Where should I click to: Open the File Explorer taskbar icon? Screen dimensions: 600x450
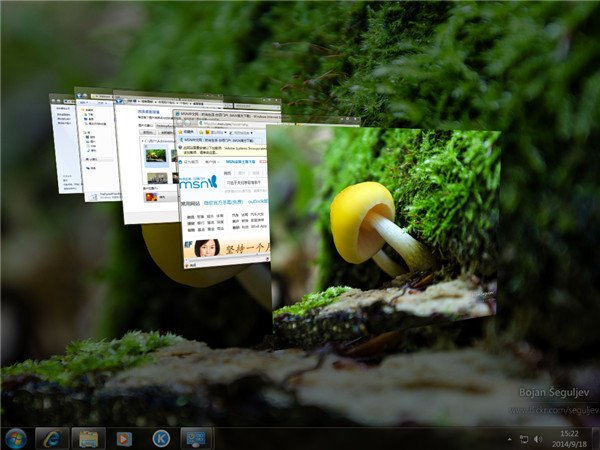pos(88,438)
